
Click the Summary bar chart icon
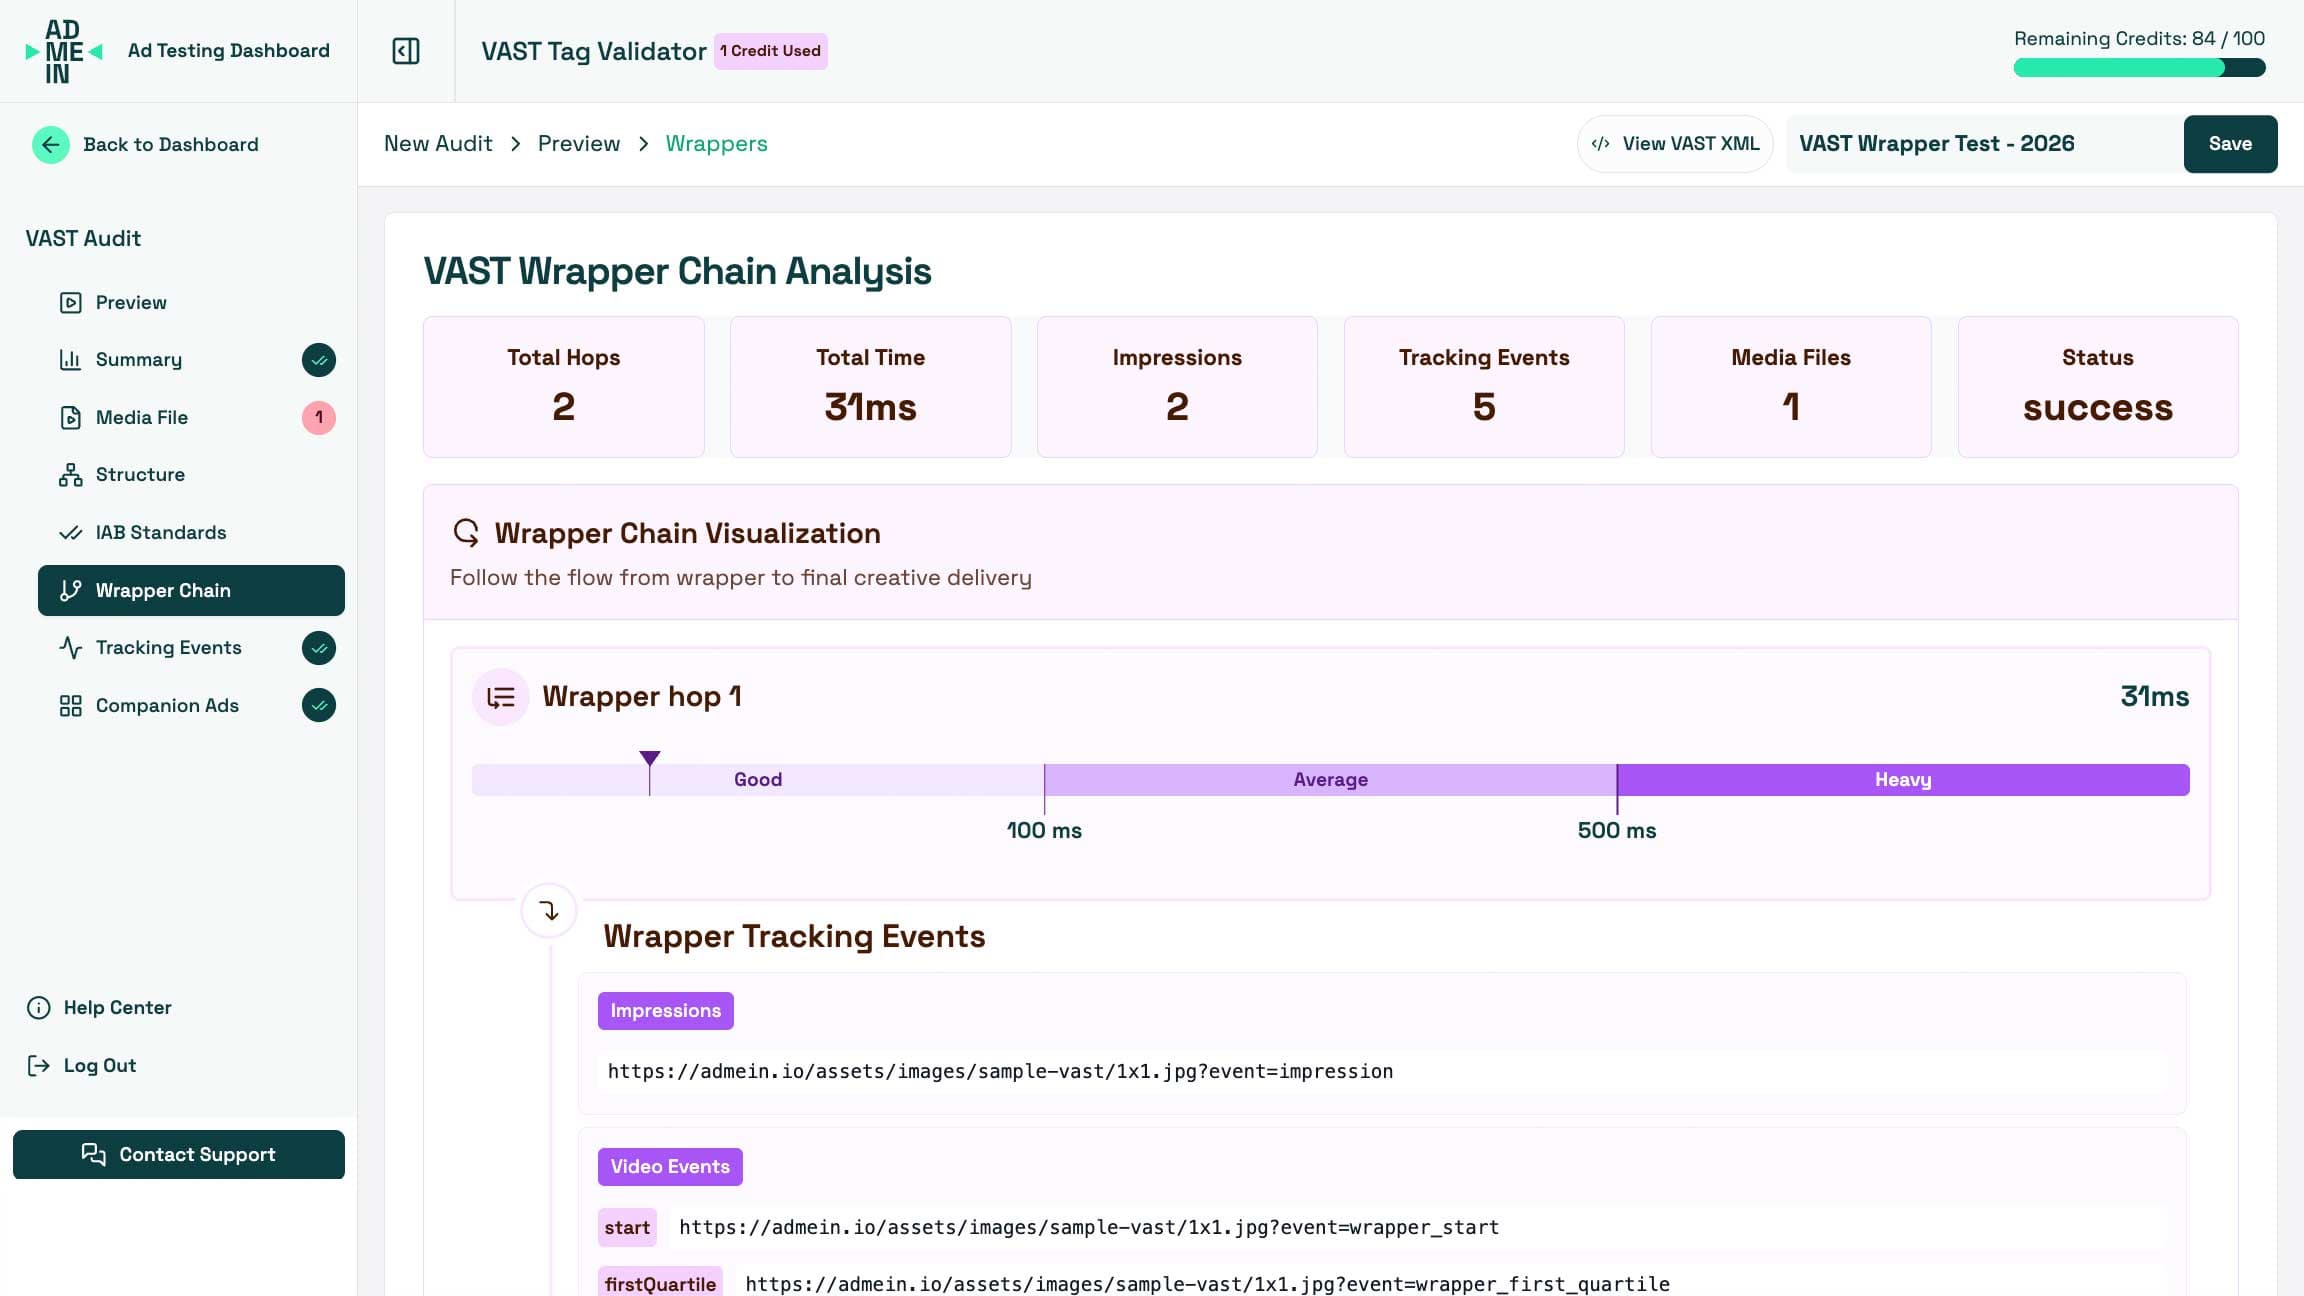[x=70, y=359]
